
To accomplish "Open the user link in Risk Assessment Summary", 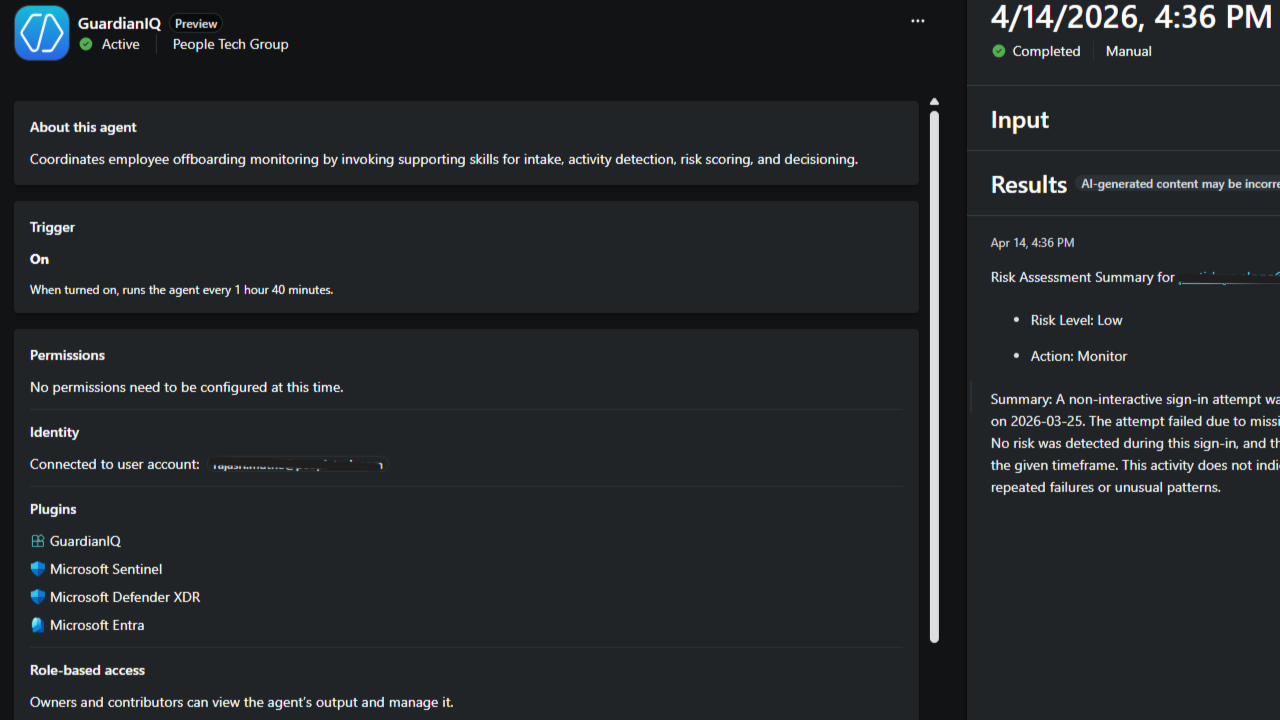I will pos(1229,277).
